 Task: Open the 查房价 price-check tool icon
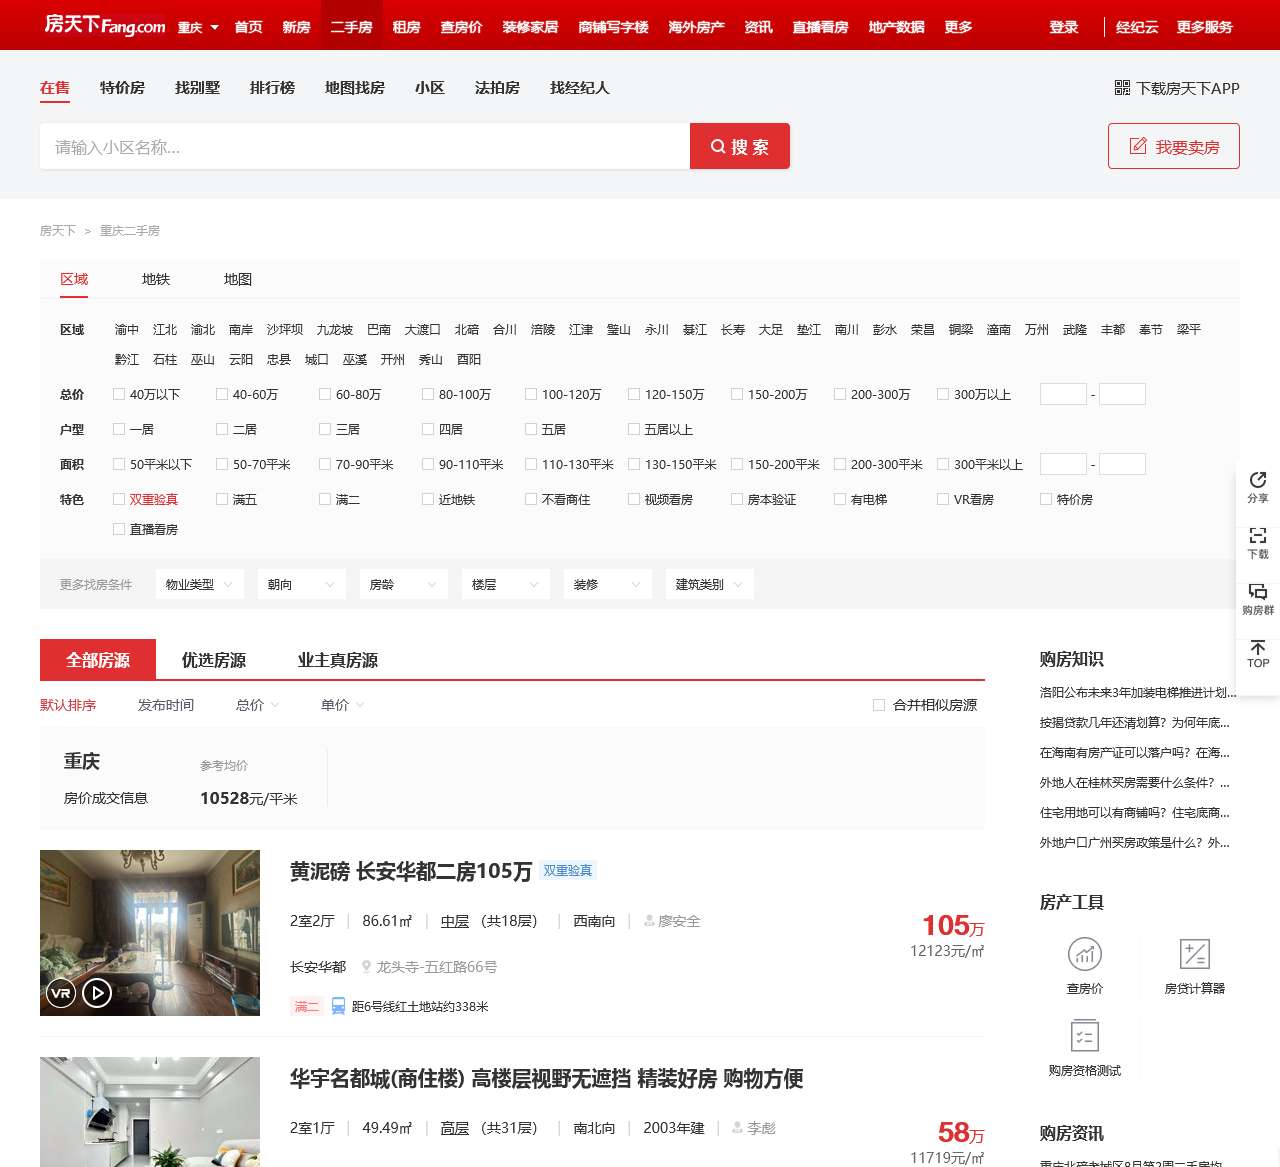point(1084,955)
